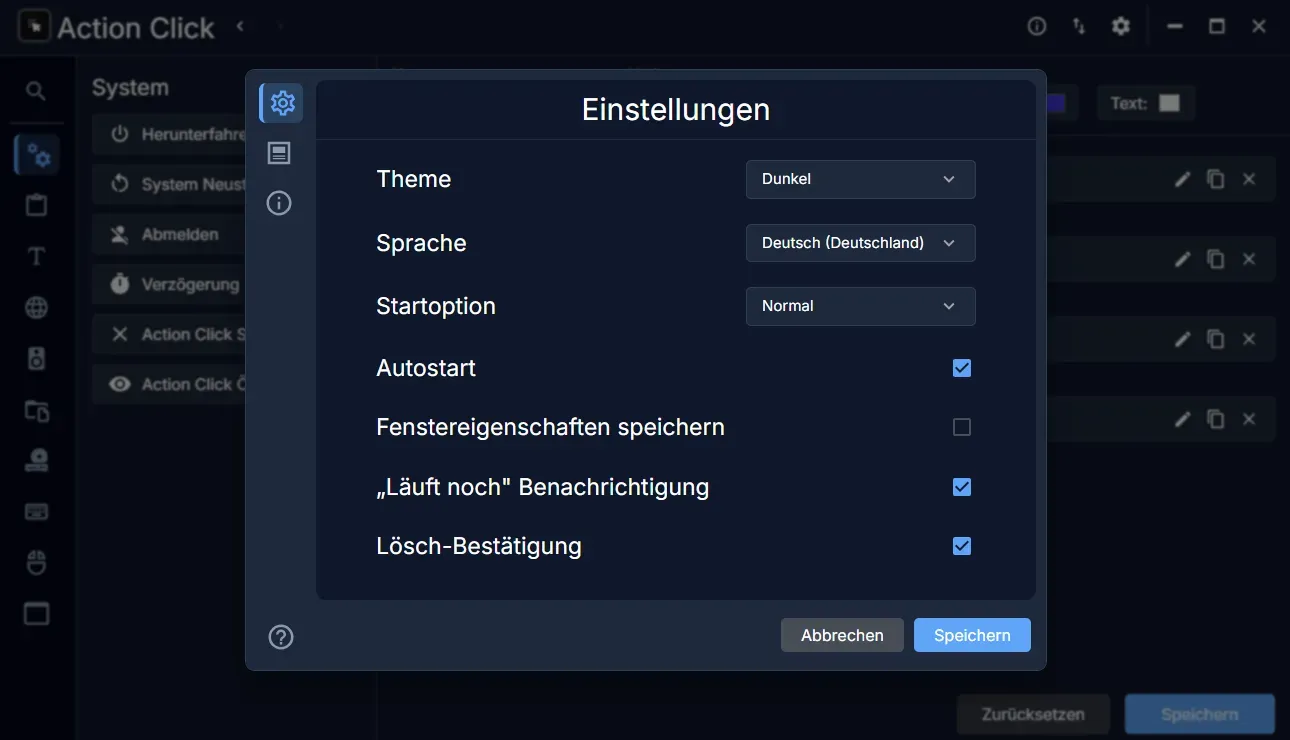Click the gray Text color swatch
The image size is (1290, 740).
1169,103
